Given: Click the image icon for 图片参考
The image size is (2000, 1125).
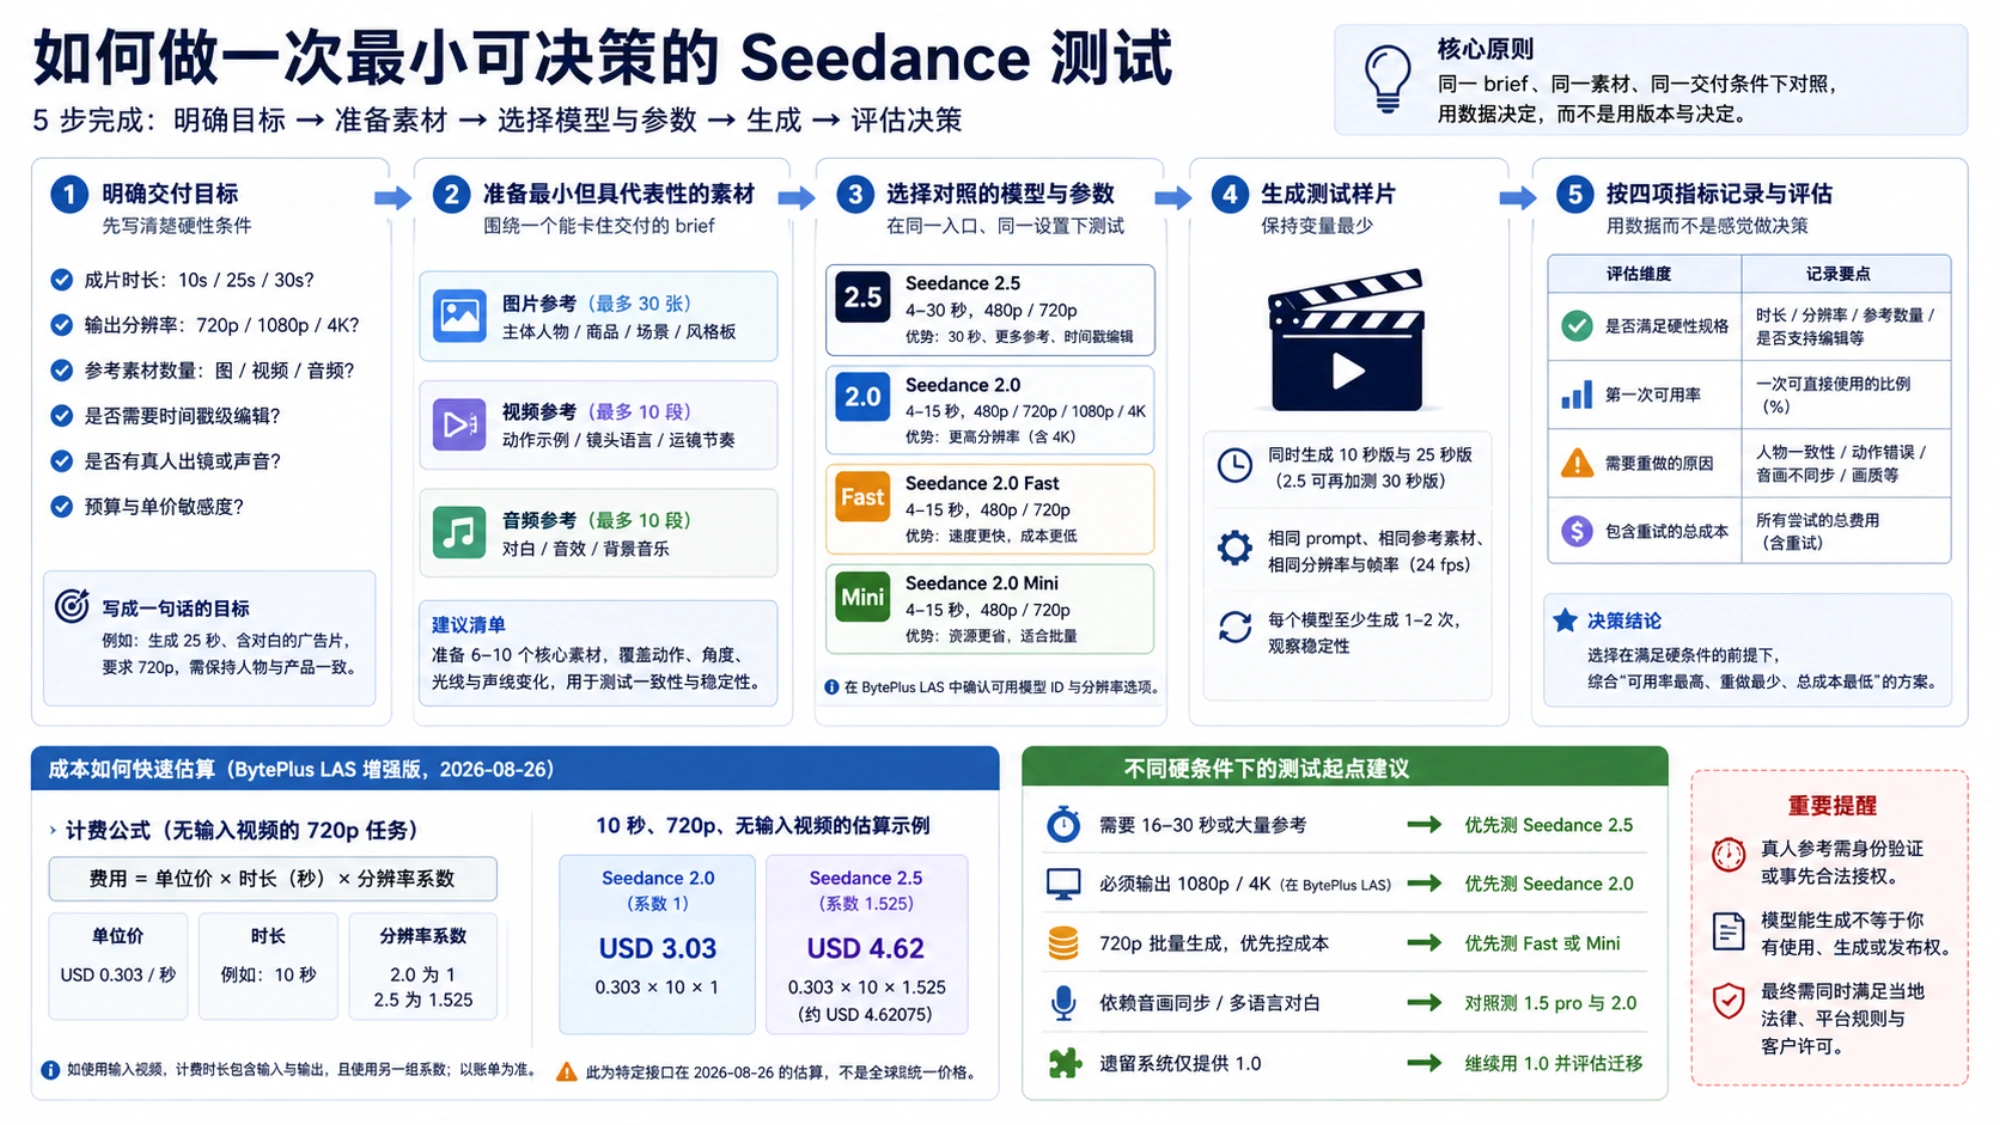Looking at the screenshot, I should pos(459,316).
